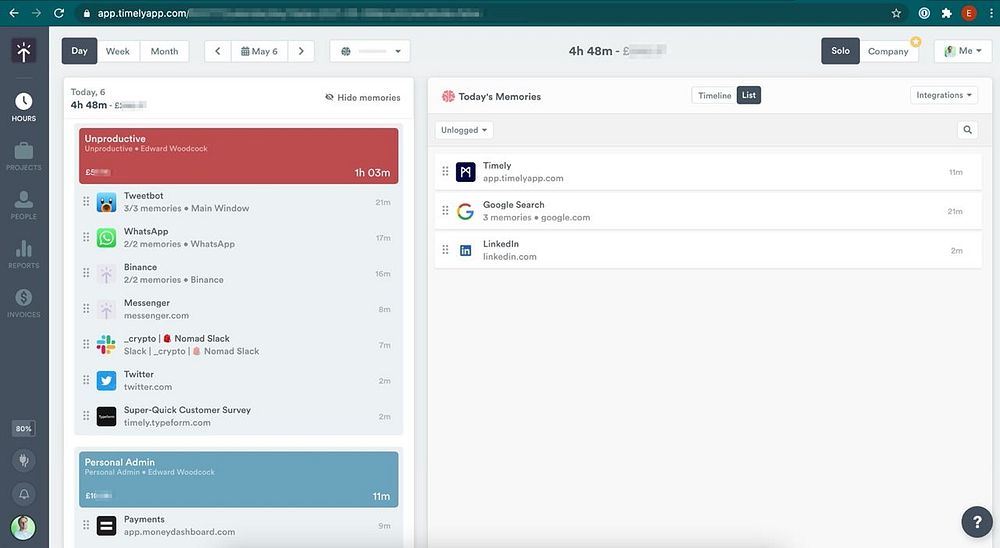Select the Day tab
Screen dimensions: 1000x548
click(79, 51)
